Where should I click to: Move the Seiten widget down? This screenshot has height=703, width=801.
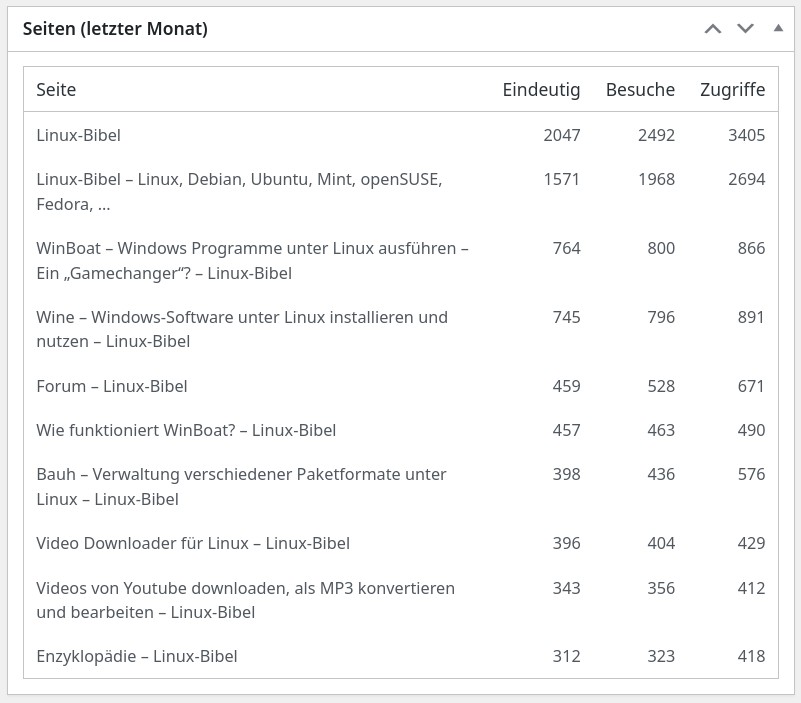[745, 29]
